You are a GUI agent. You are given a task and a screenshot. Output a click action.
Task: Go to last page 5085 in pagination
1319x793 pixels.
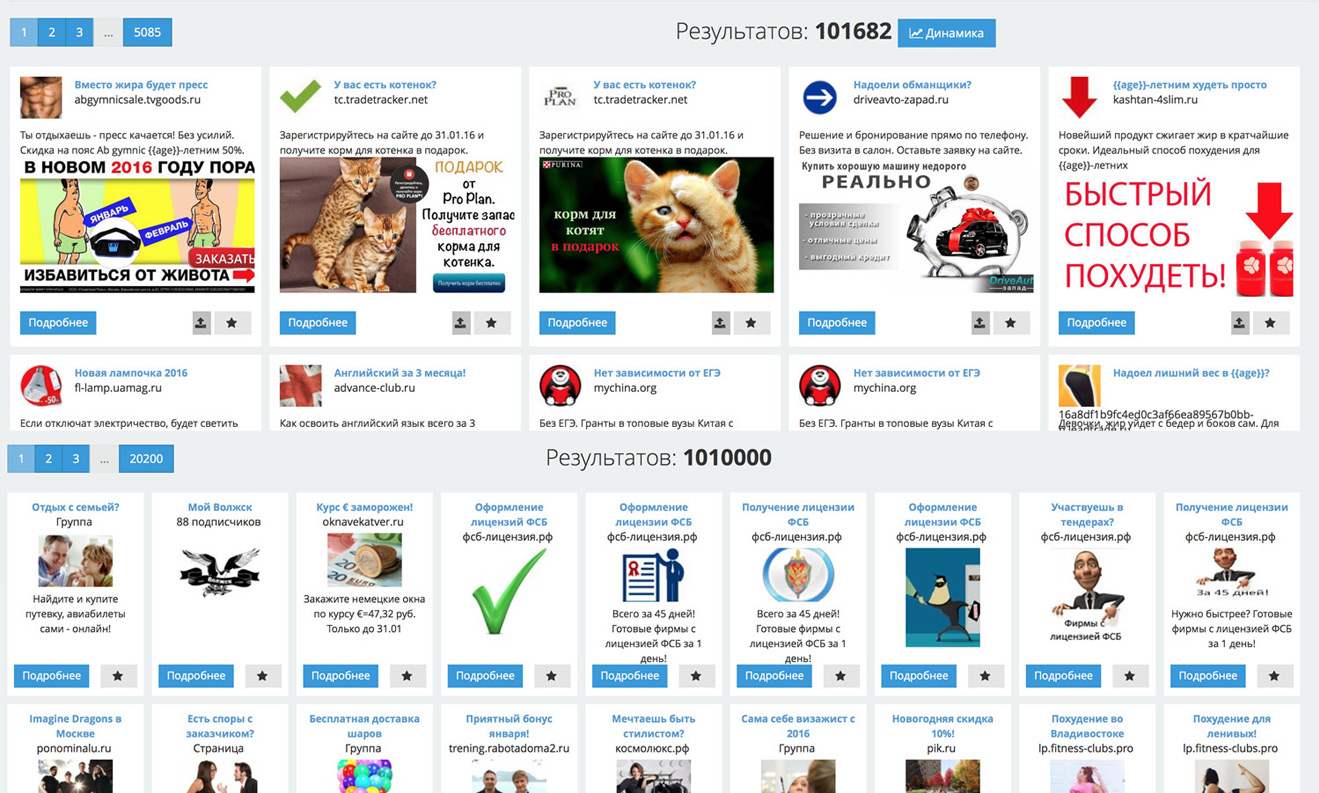147,32
